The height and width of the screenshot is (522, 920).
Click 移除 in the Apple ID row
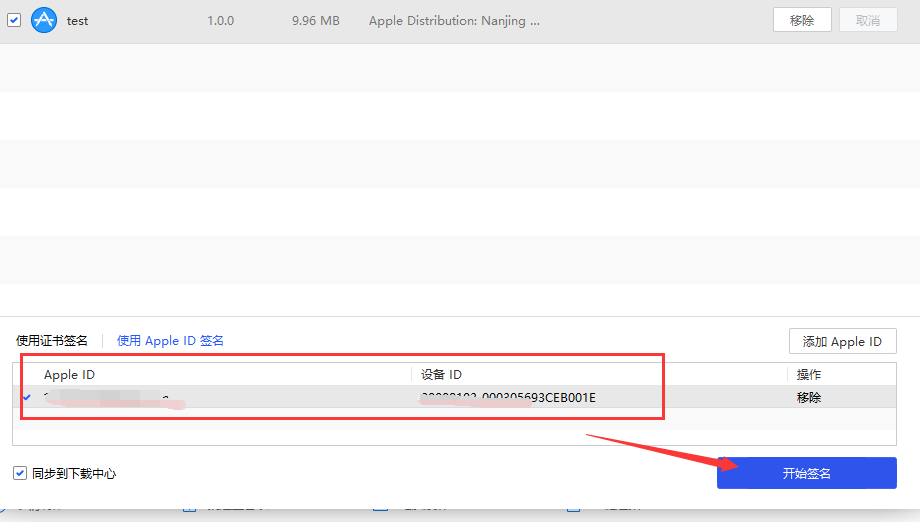[809, 398]
